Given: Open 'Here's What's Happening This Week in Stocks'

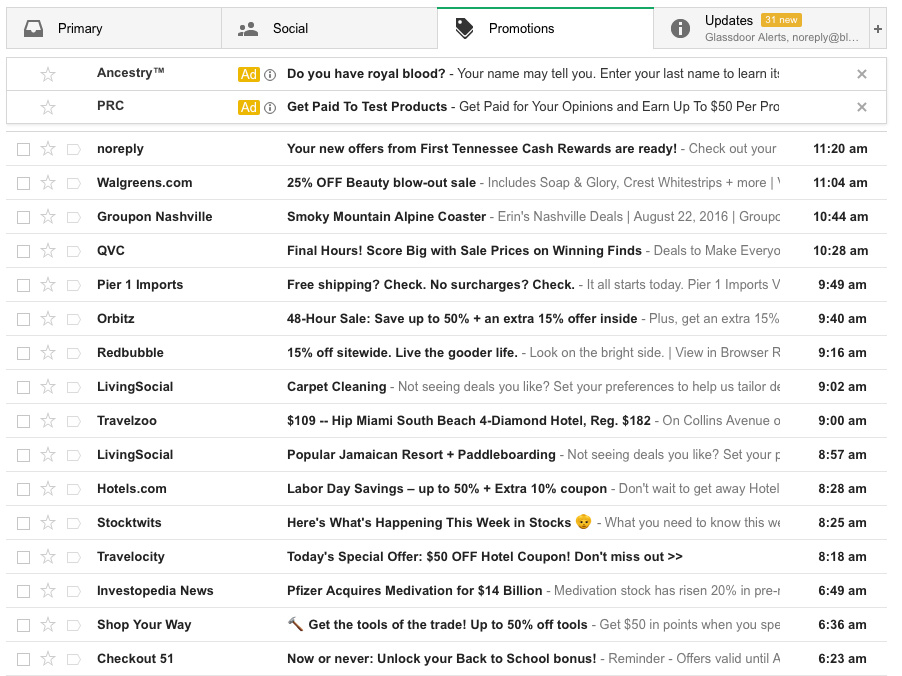Looking at the screenshot, I should (446, 522).
